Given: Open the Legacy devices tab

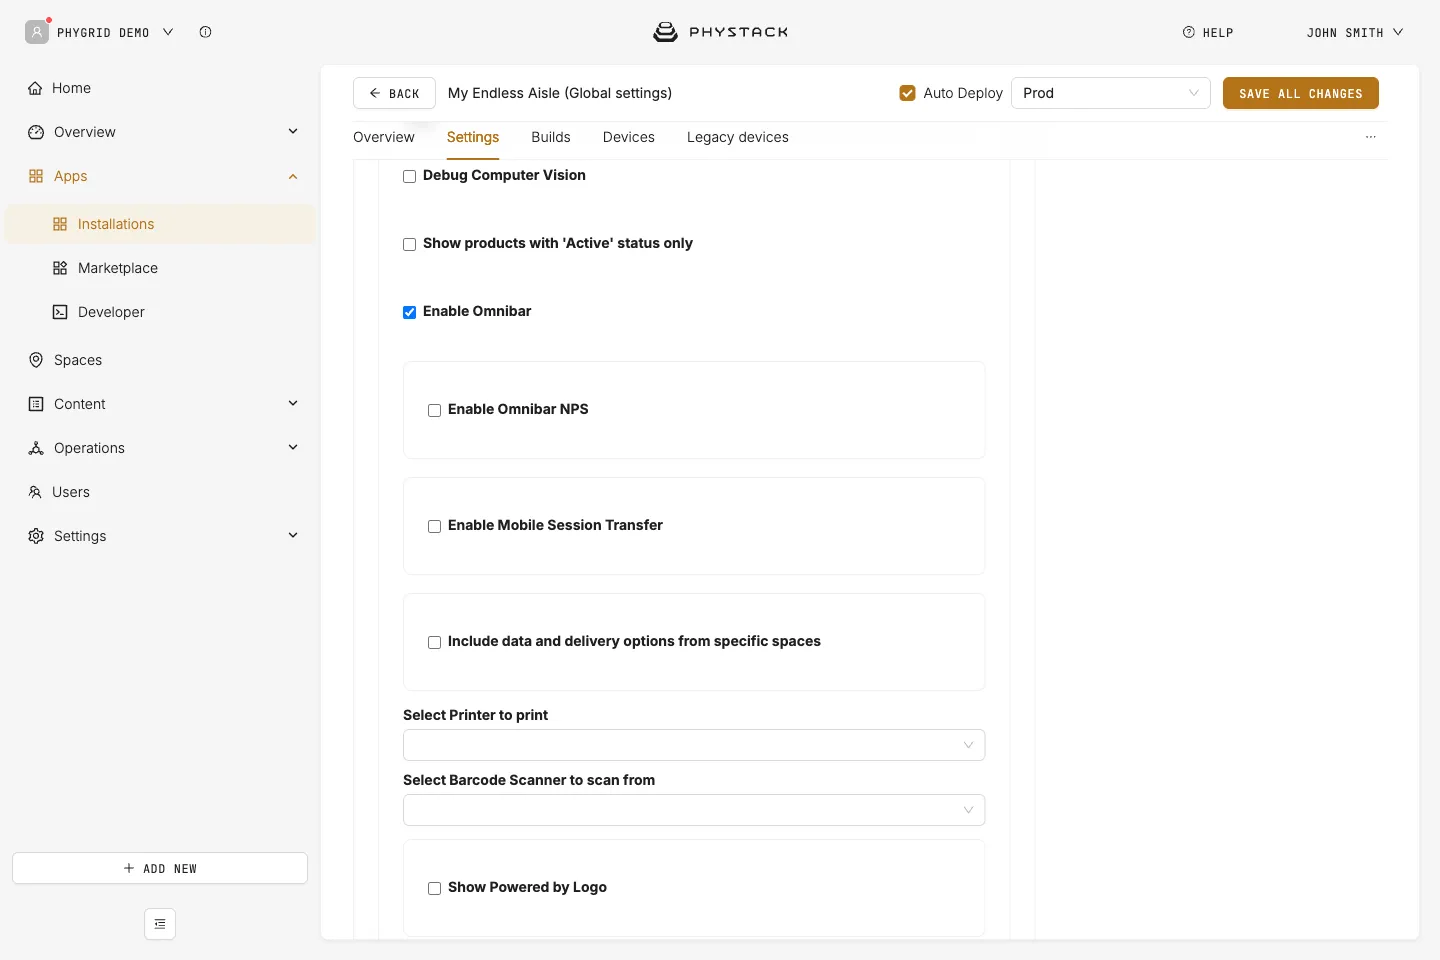Looking at the screenshot, I should [738, 137].
